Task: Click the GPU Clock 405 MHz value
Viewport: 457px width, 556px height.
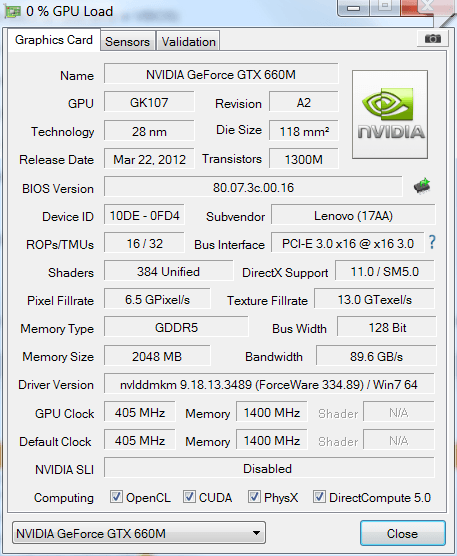Action: (x=140, y=412)
